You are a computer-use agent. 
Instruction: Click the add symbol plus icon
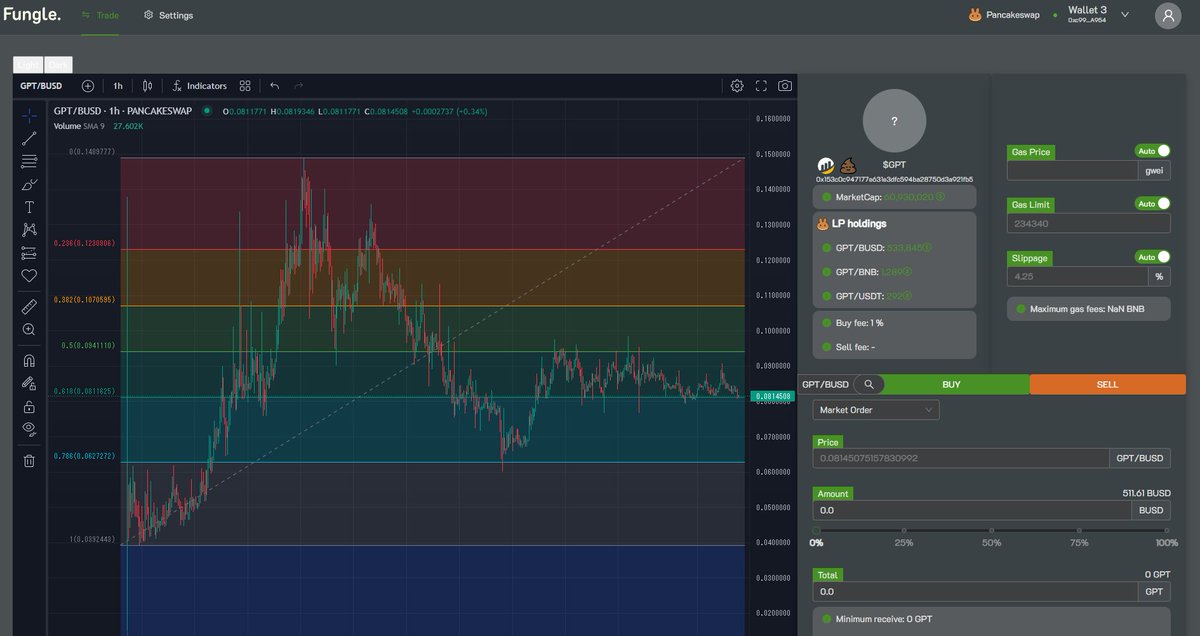(88, 86)
